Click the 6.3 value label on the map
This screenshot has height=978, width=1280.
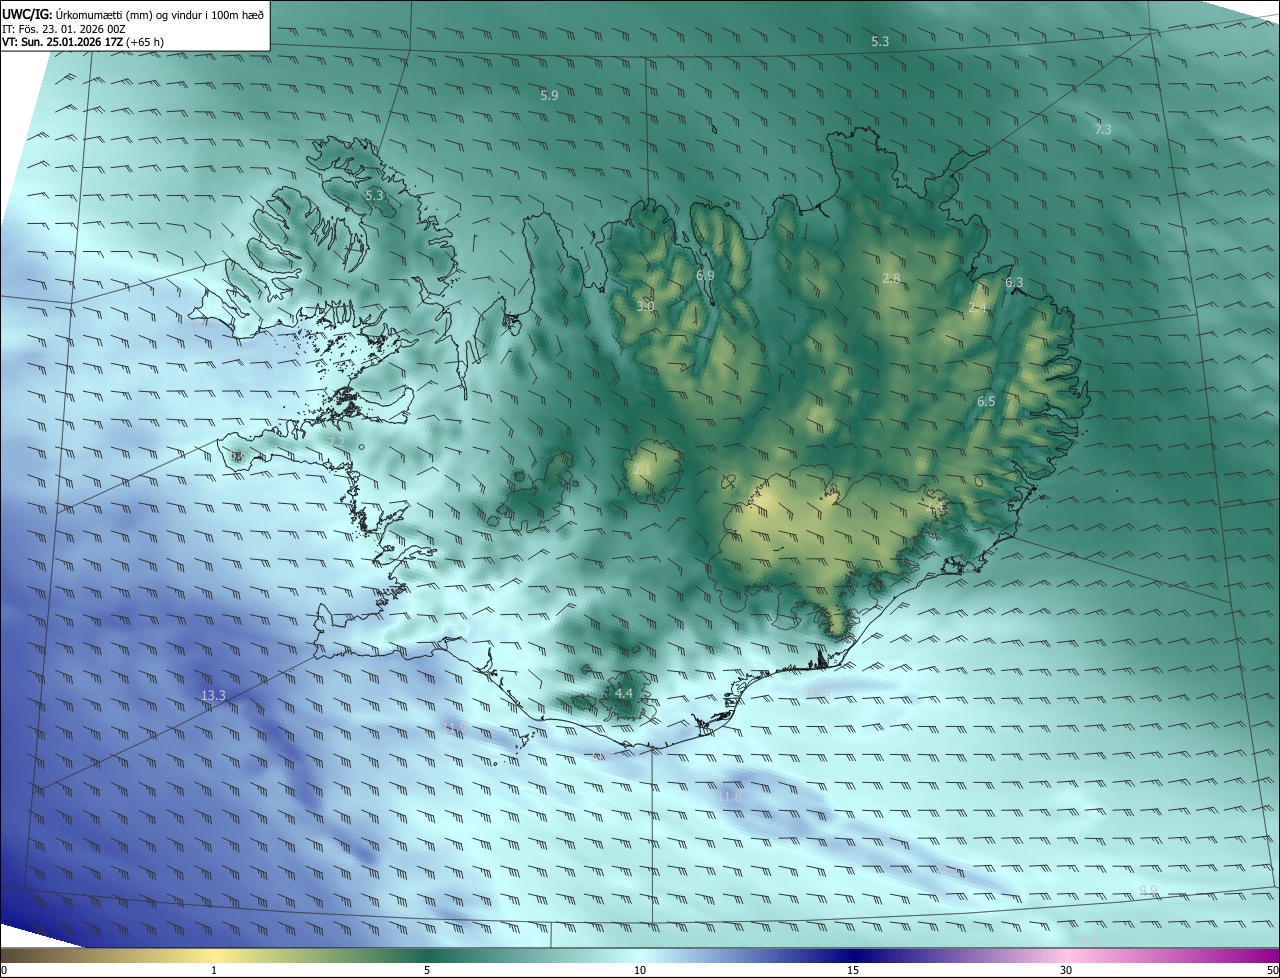coord(1014,282)
